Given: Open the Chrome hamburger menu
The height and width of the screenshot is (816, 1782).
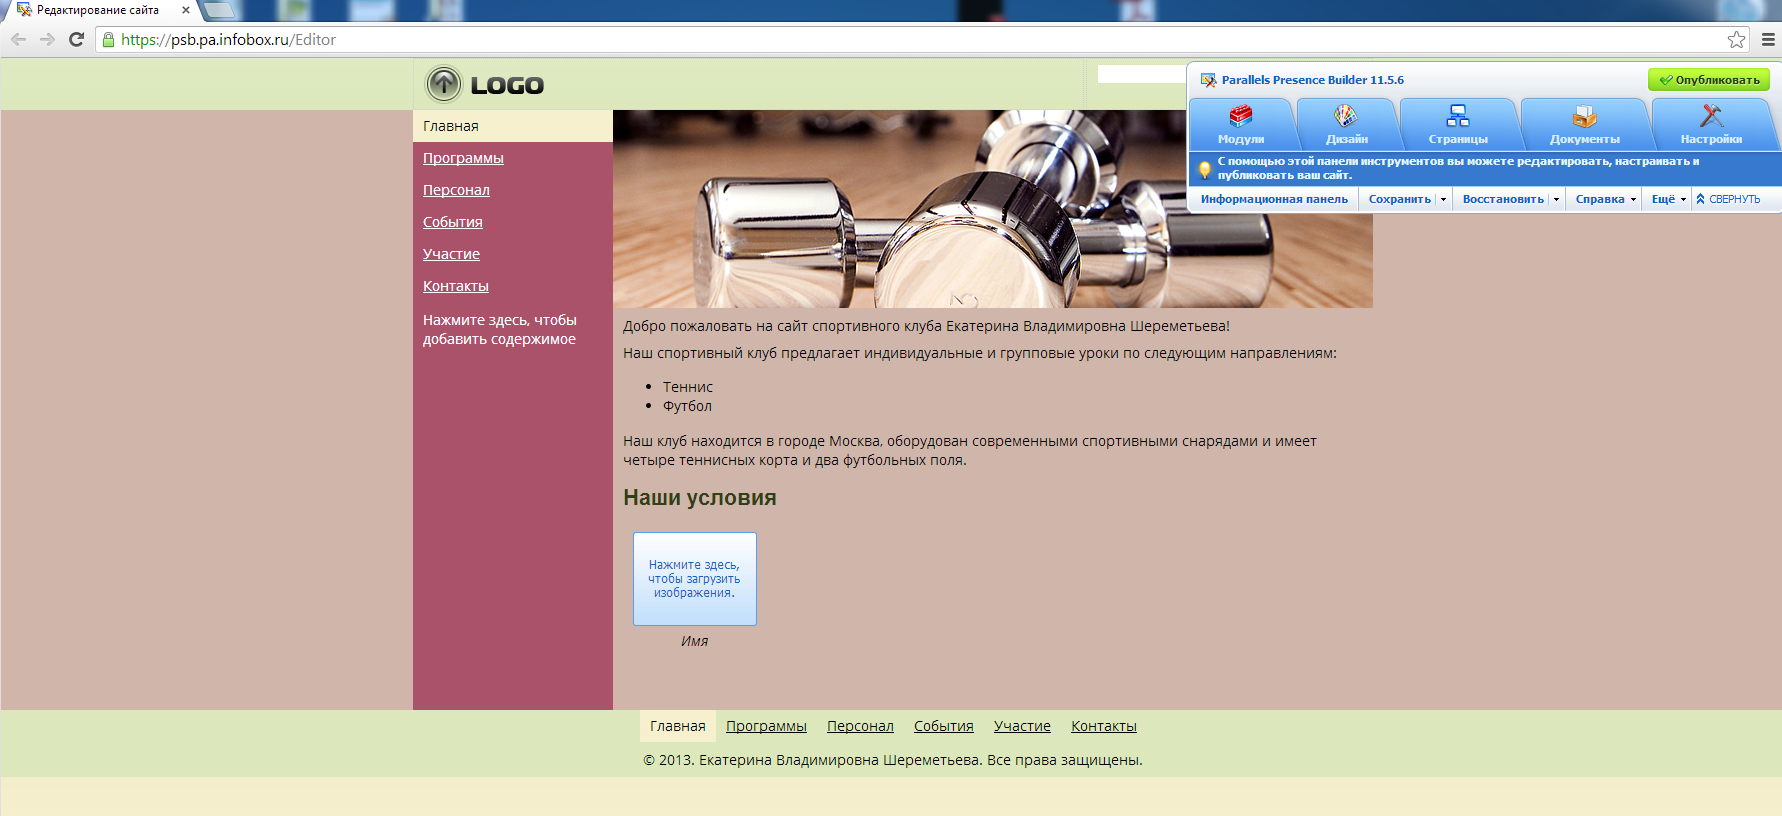Looking at the screenshot, I should tap(1768, 40).
